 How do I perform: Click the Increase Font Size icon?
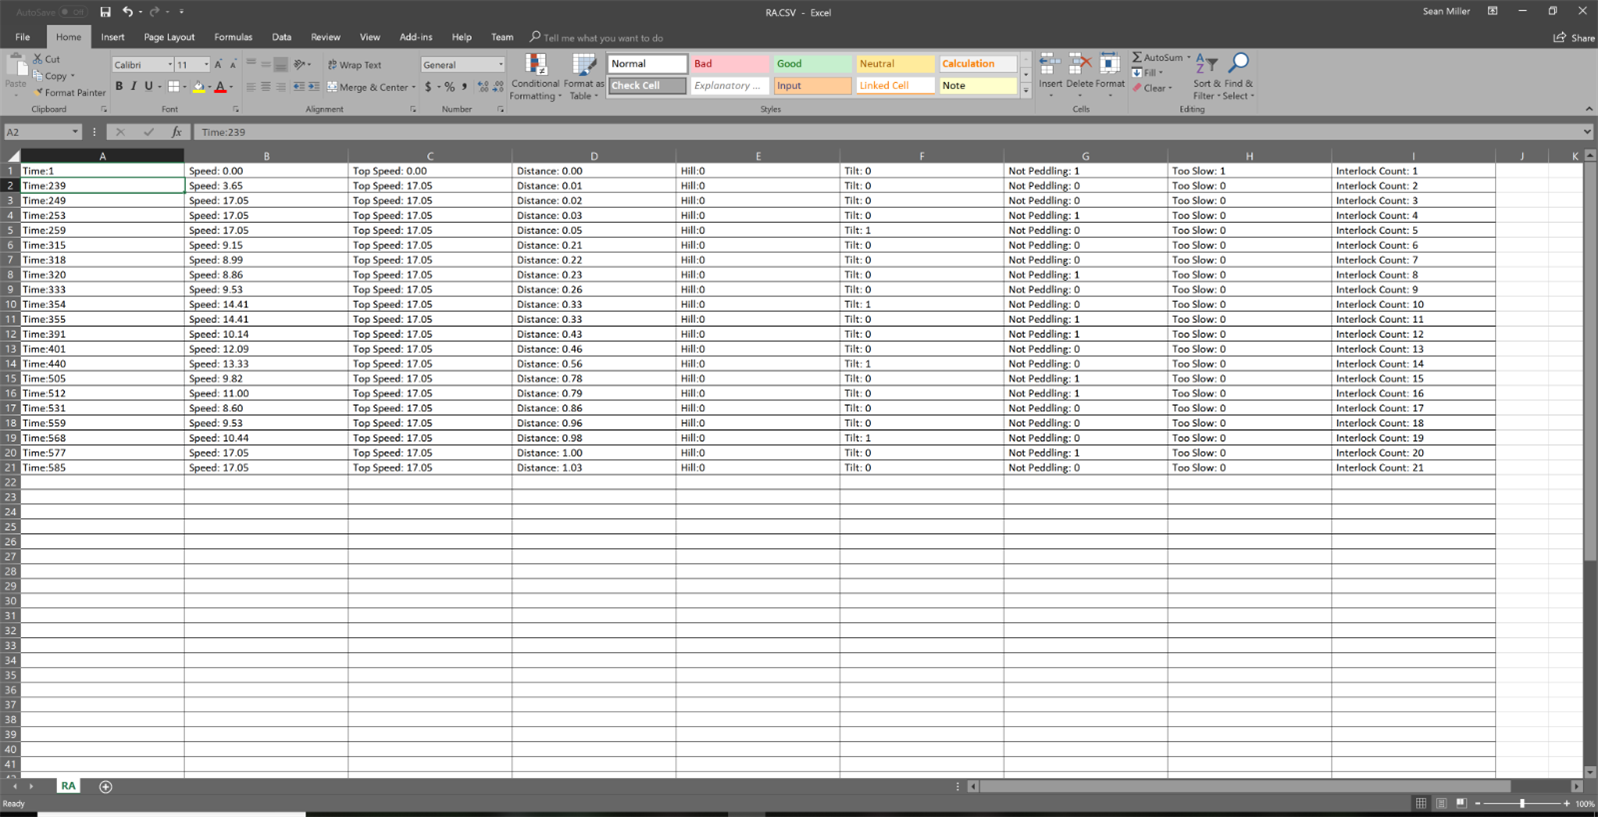point(218,65)
